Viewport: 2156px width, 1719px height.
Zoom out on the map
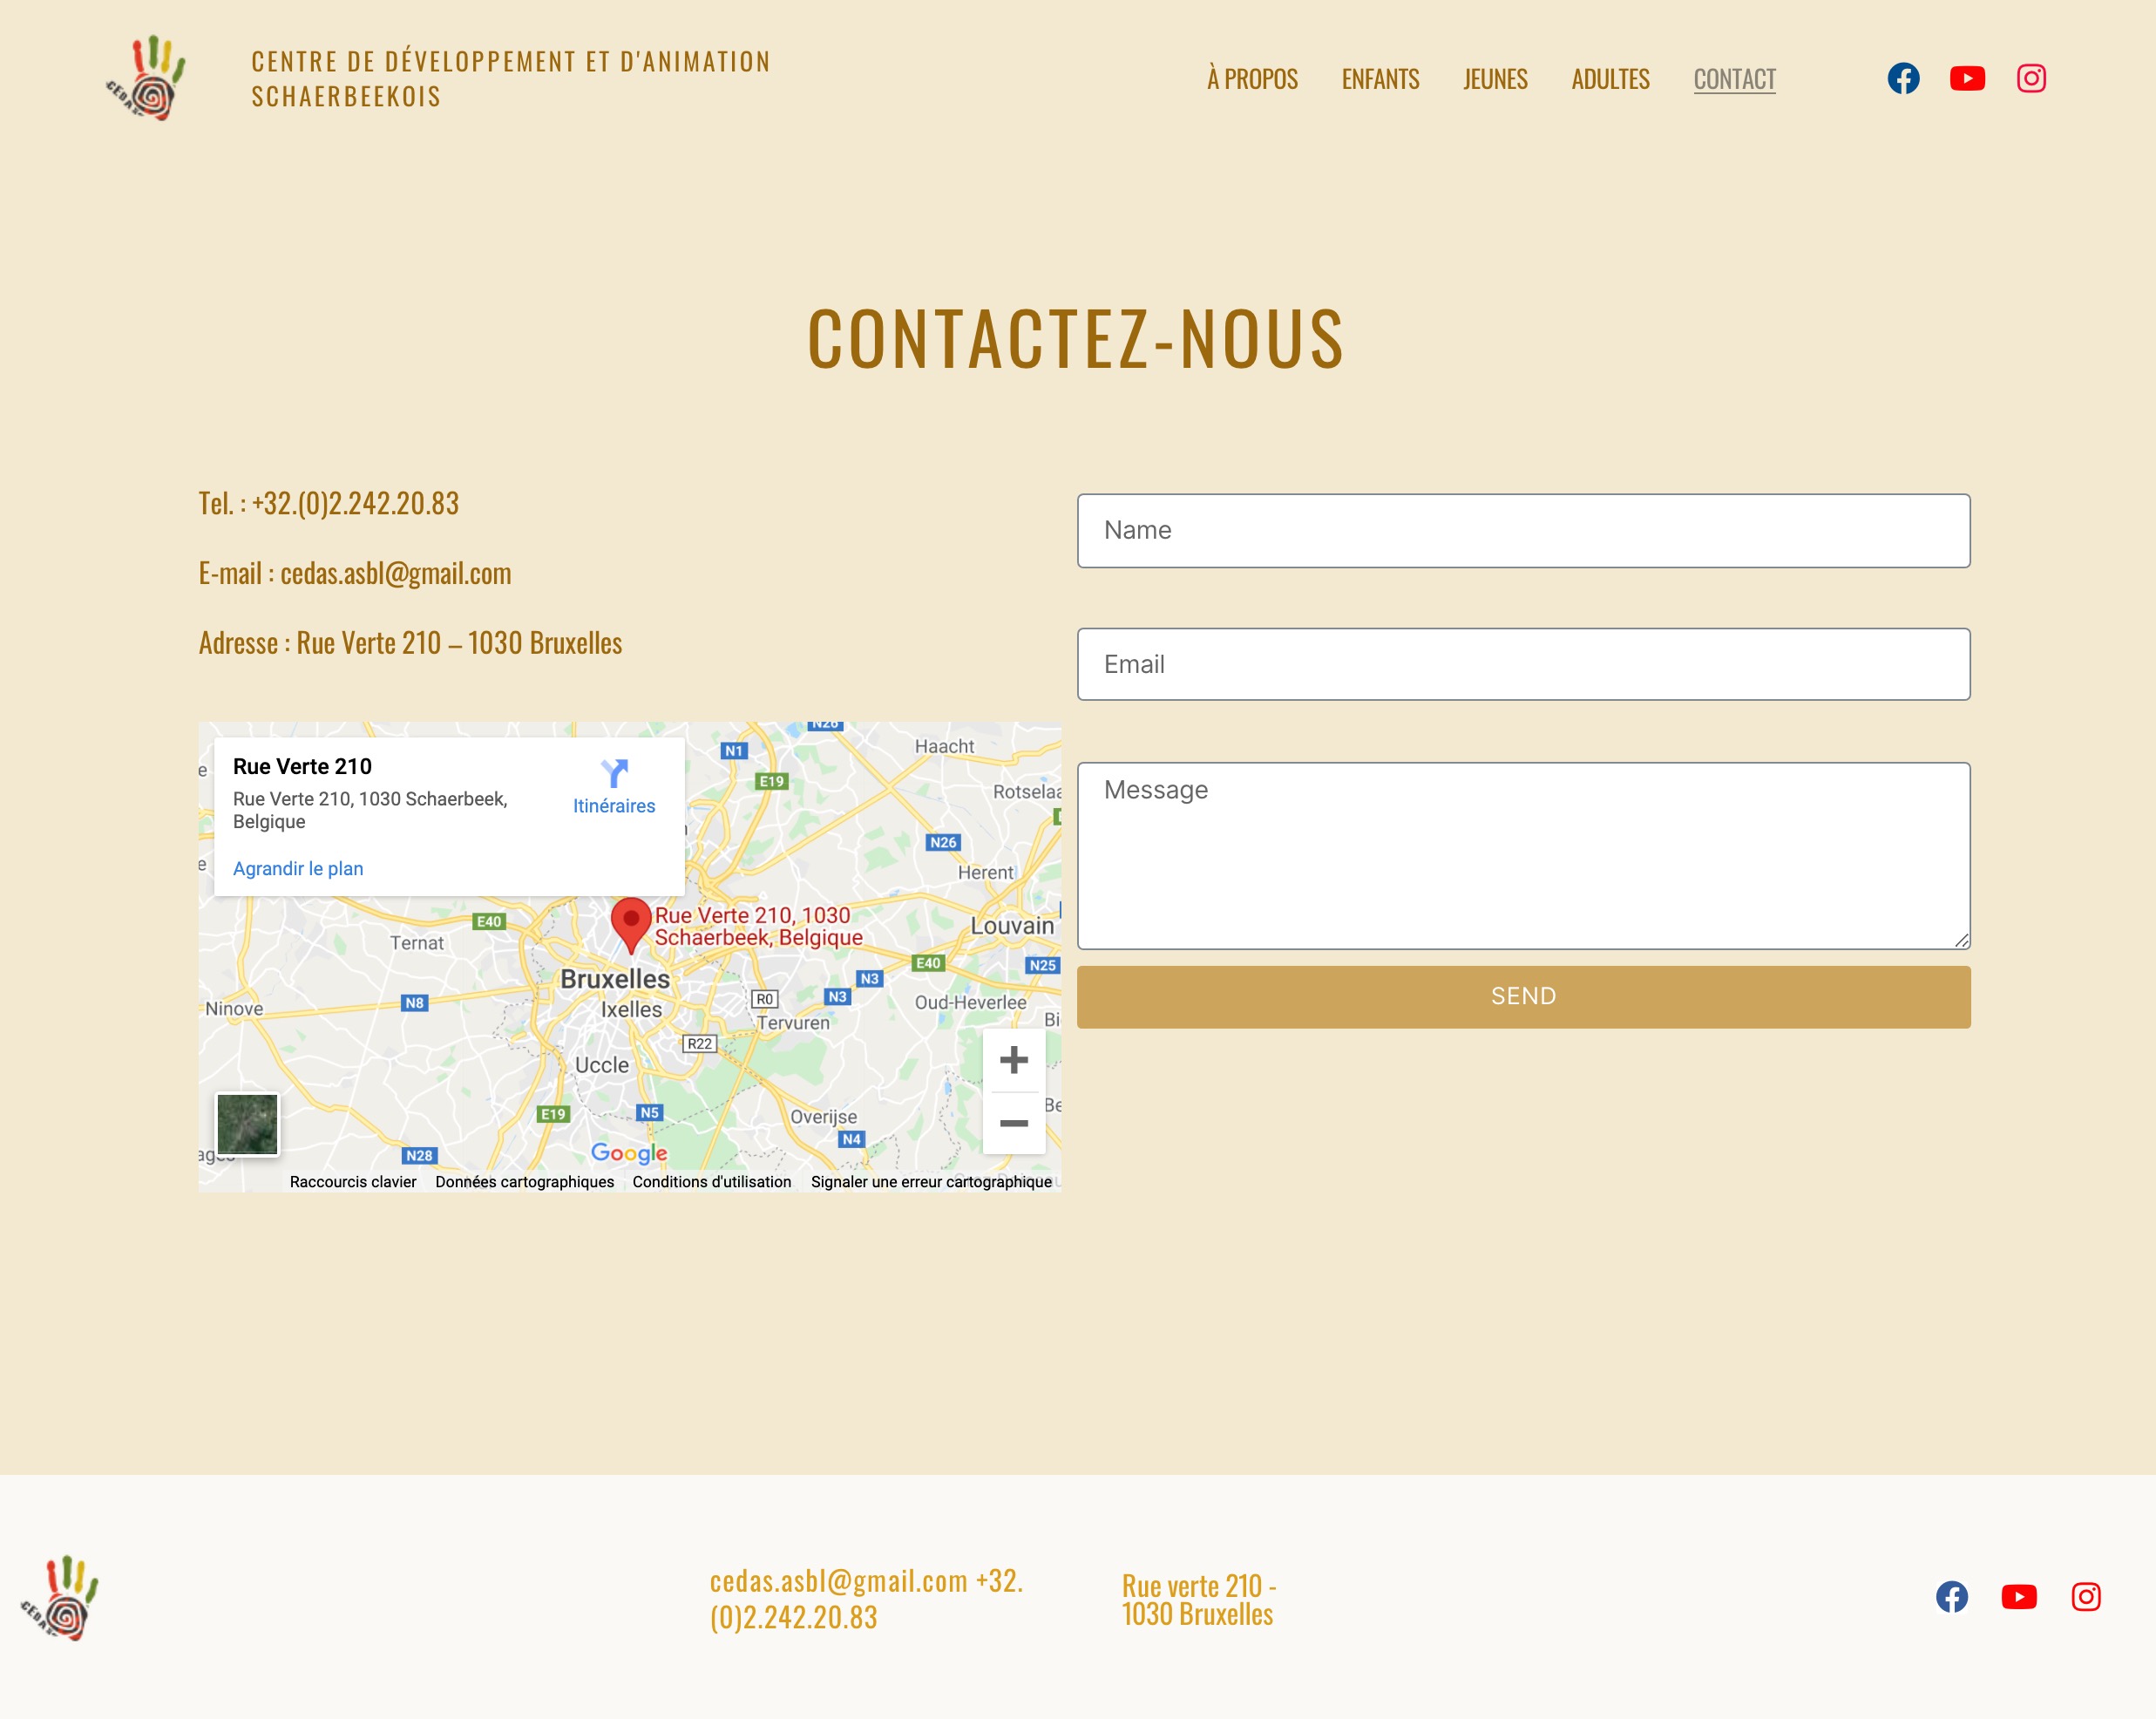(x=1013, y=1123)
